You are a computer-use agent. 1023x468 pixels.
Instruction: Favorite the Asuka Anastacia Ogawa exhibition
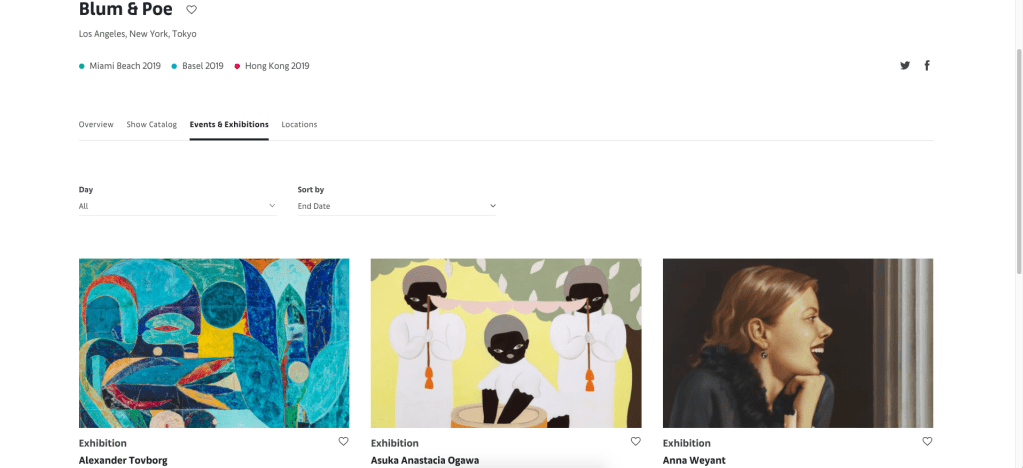click(x=635, y=441)
